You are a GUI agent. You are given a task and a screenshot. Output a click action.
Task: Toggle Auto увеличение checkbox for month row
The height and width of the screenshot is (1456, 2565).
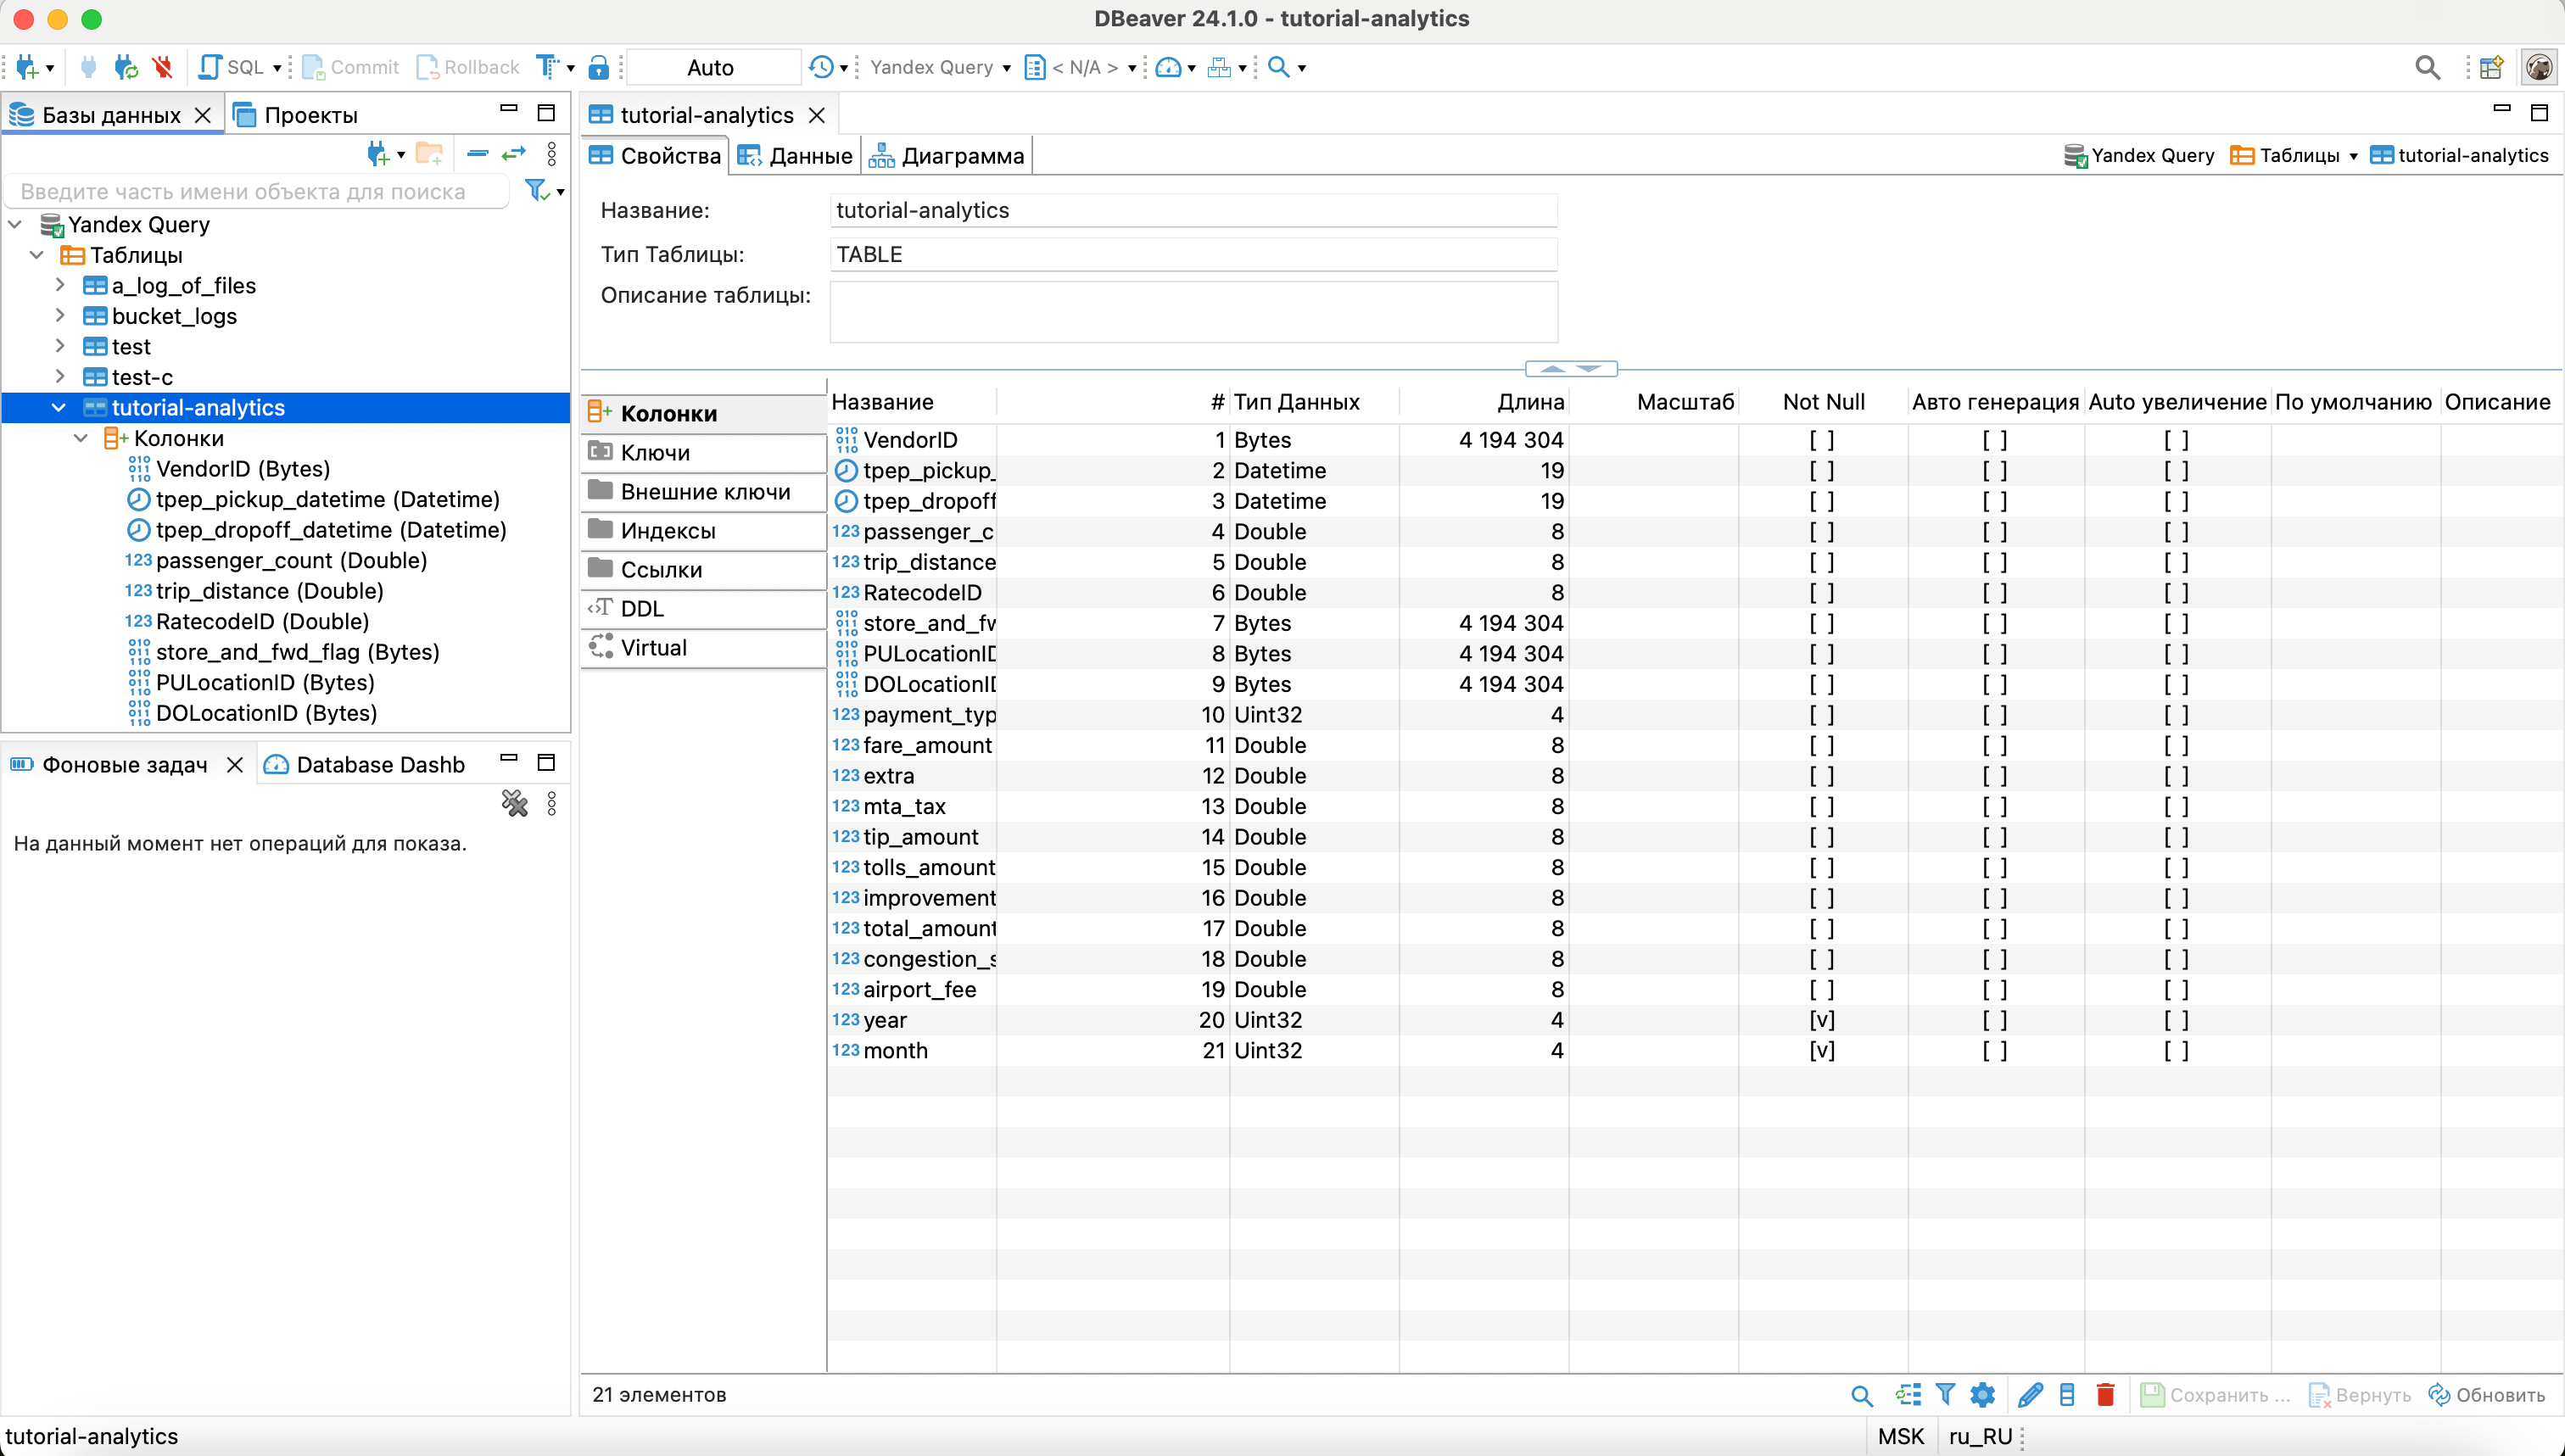click(x=2175, y=1050)
